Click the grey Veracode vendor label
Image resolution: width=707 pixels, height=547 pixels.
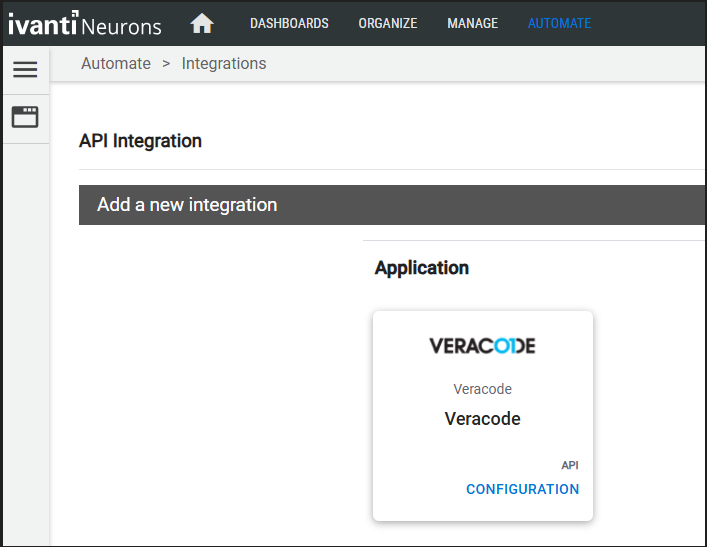pos(482,389)
